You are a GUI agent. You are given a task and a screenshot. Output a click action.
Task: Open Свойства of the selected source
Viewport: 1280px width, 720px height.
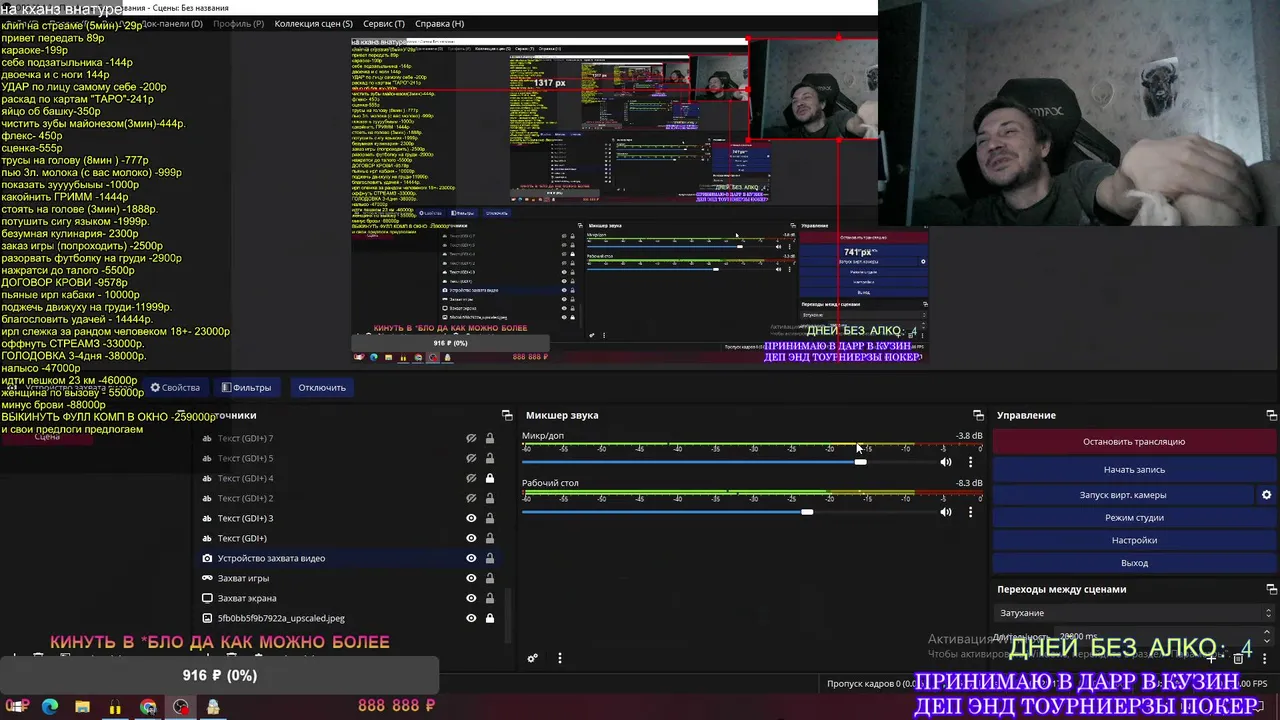(x=175, y=387)
